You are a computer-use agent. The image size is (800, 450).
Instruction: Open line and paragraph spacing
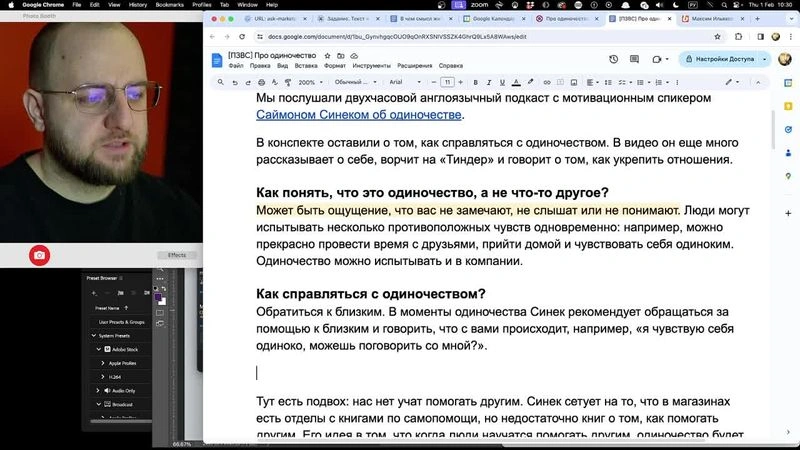click(608, 82)
